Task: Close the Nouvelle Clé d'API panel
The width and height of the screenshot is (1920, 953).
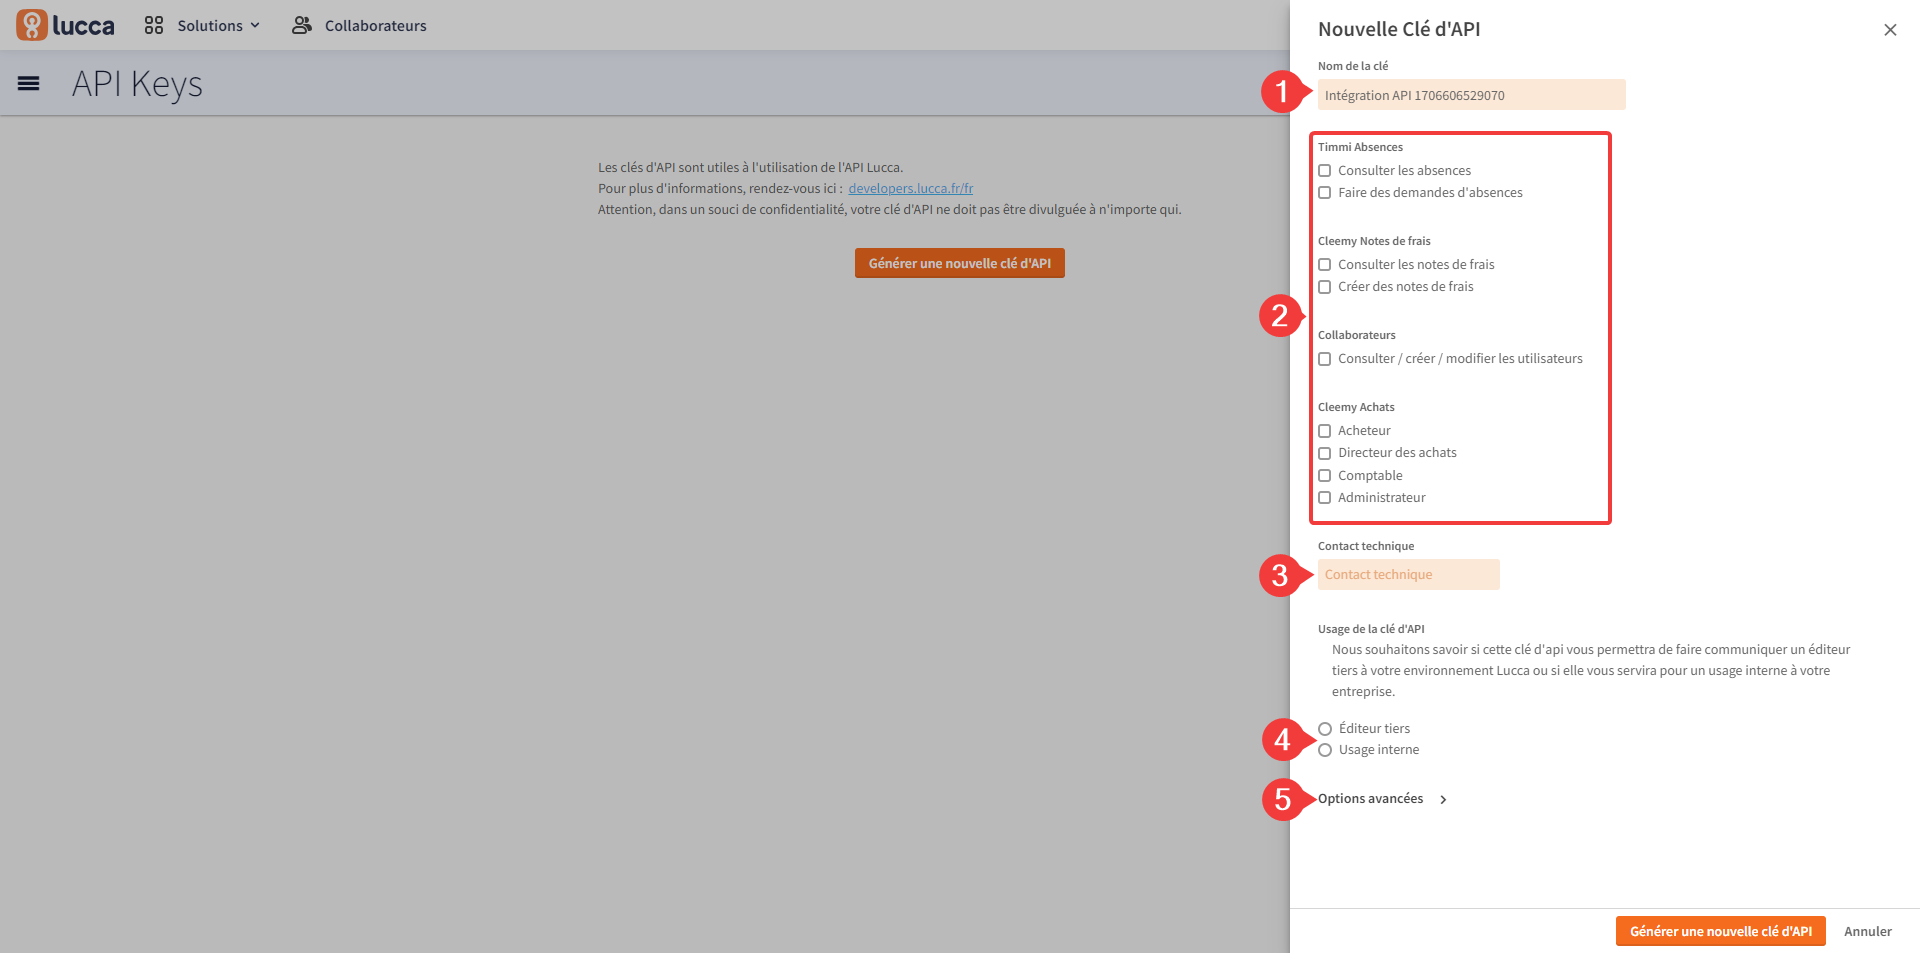Action: coord(1890,30)
